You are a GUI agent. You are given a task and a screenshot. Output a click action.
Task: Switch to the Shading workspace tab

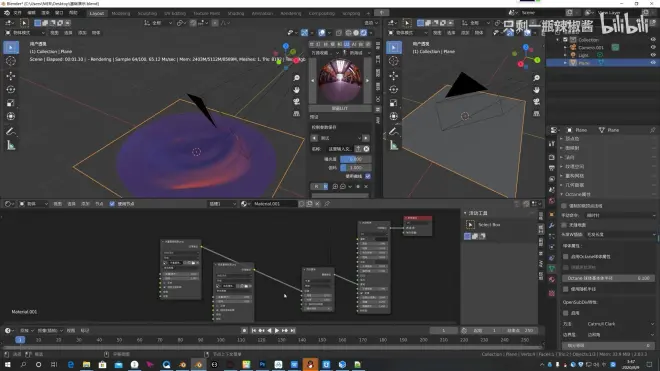236,13
